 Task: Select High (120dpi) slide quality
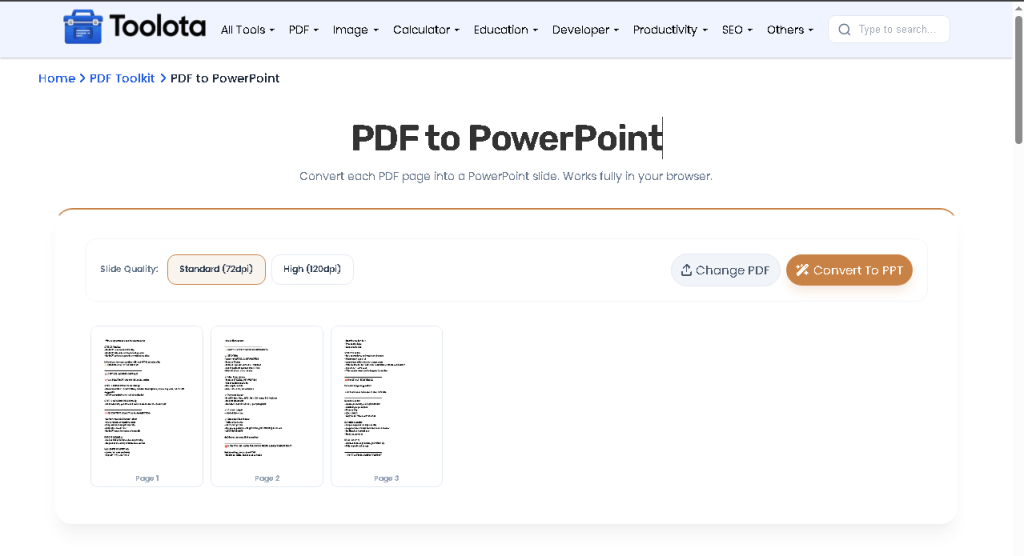[312, 269]
